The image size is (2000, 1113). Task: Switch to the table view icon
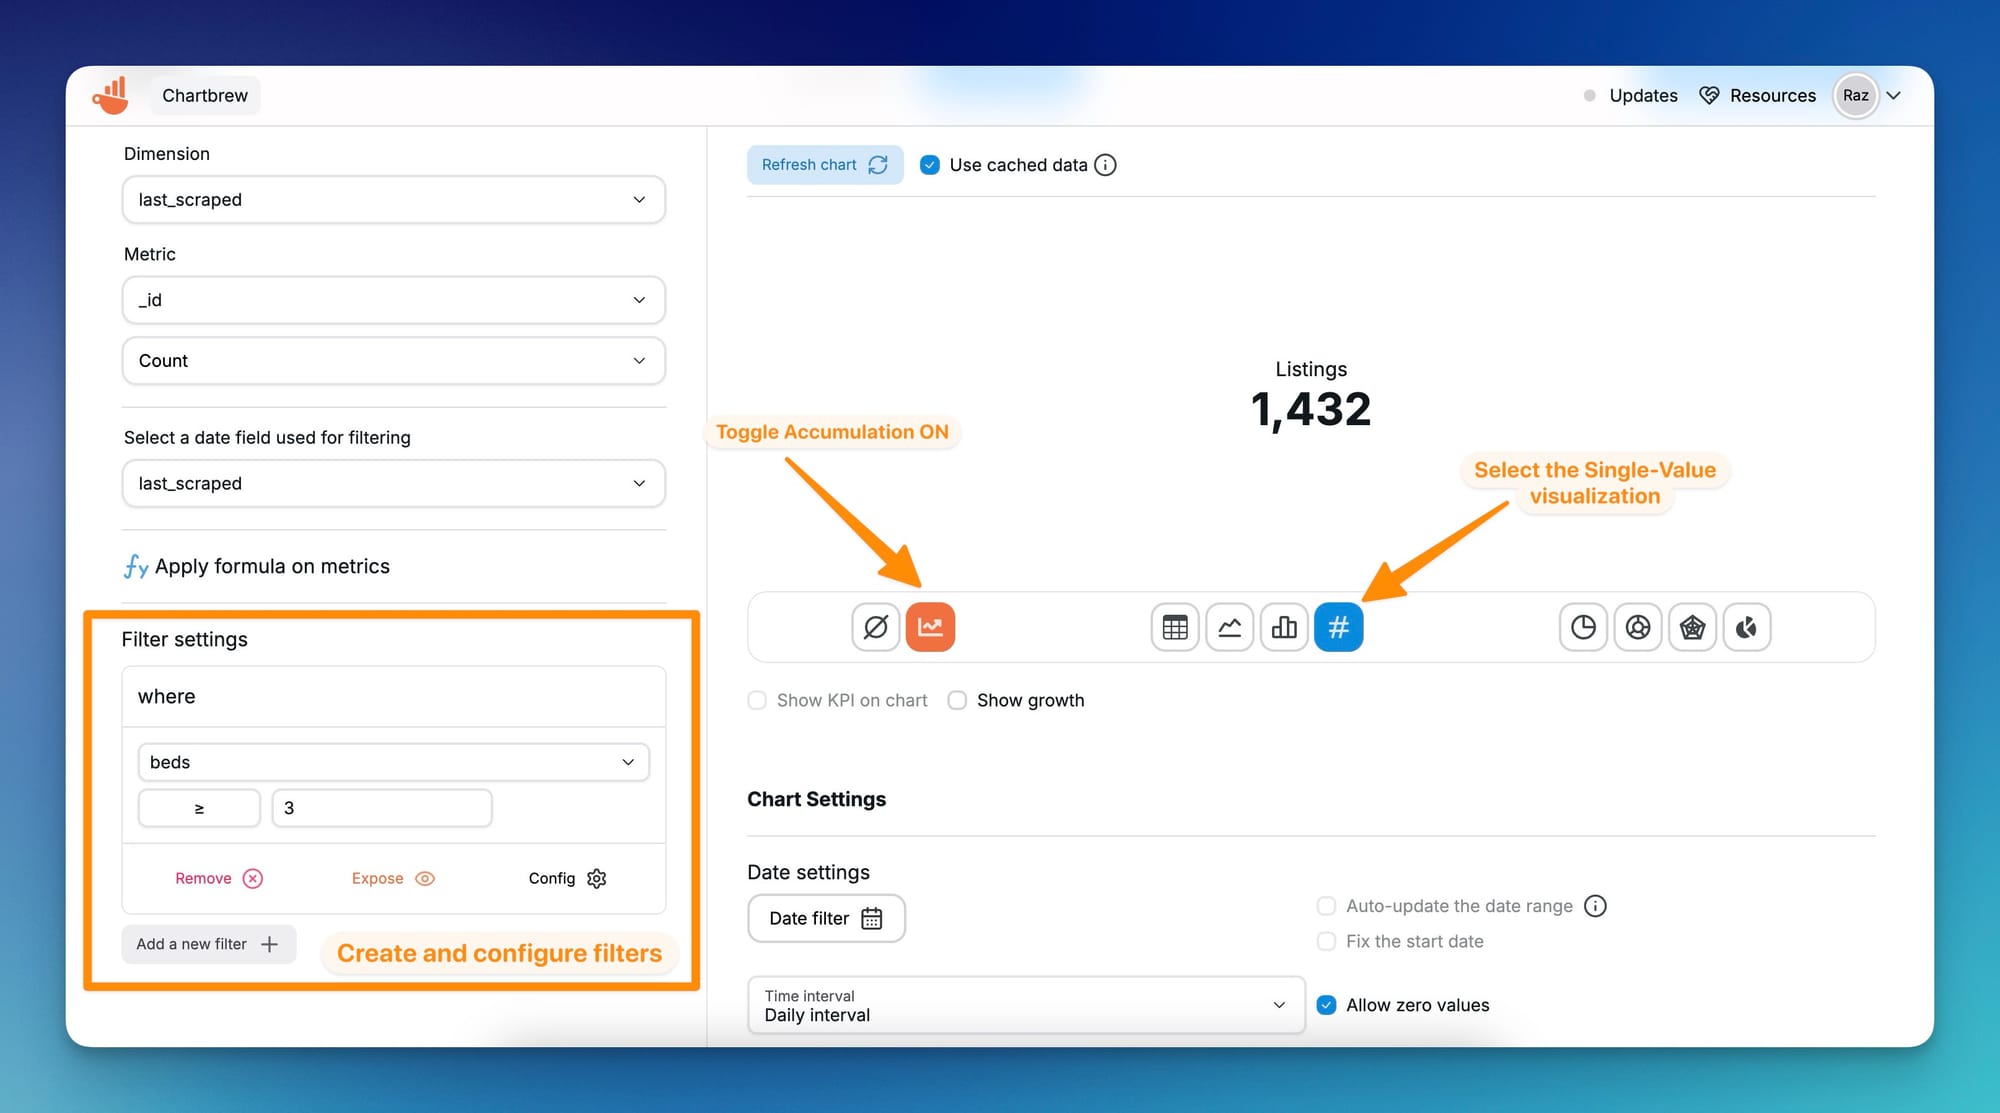(x=1174, y=627)
